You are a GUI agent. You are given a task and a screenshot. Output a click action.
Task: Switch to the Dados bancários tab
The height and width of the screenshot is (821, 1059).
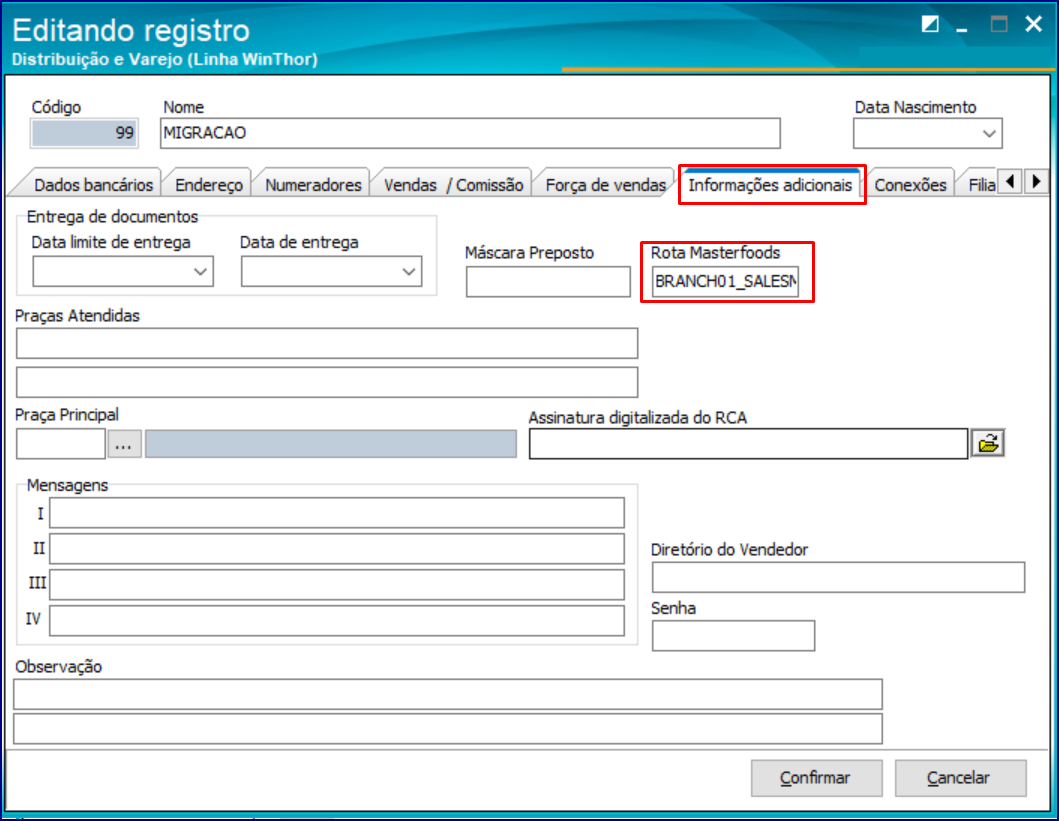click(x=93, y=185)
